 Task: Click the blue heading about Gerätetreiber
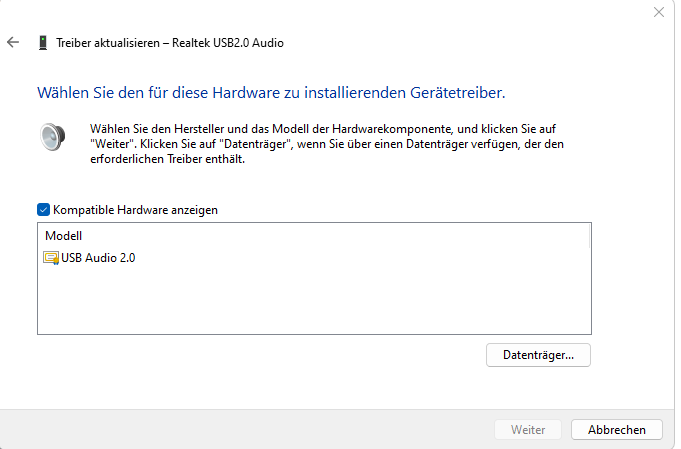[271, 92]
